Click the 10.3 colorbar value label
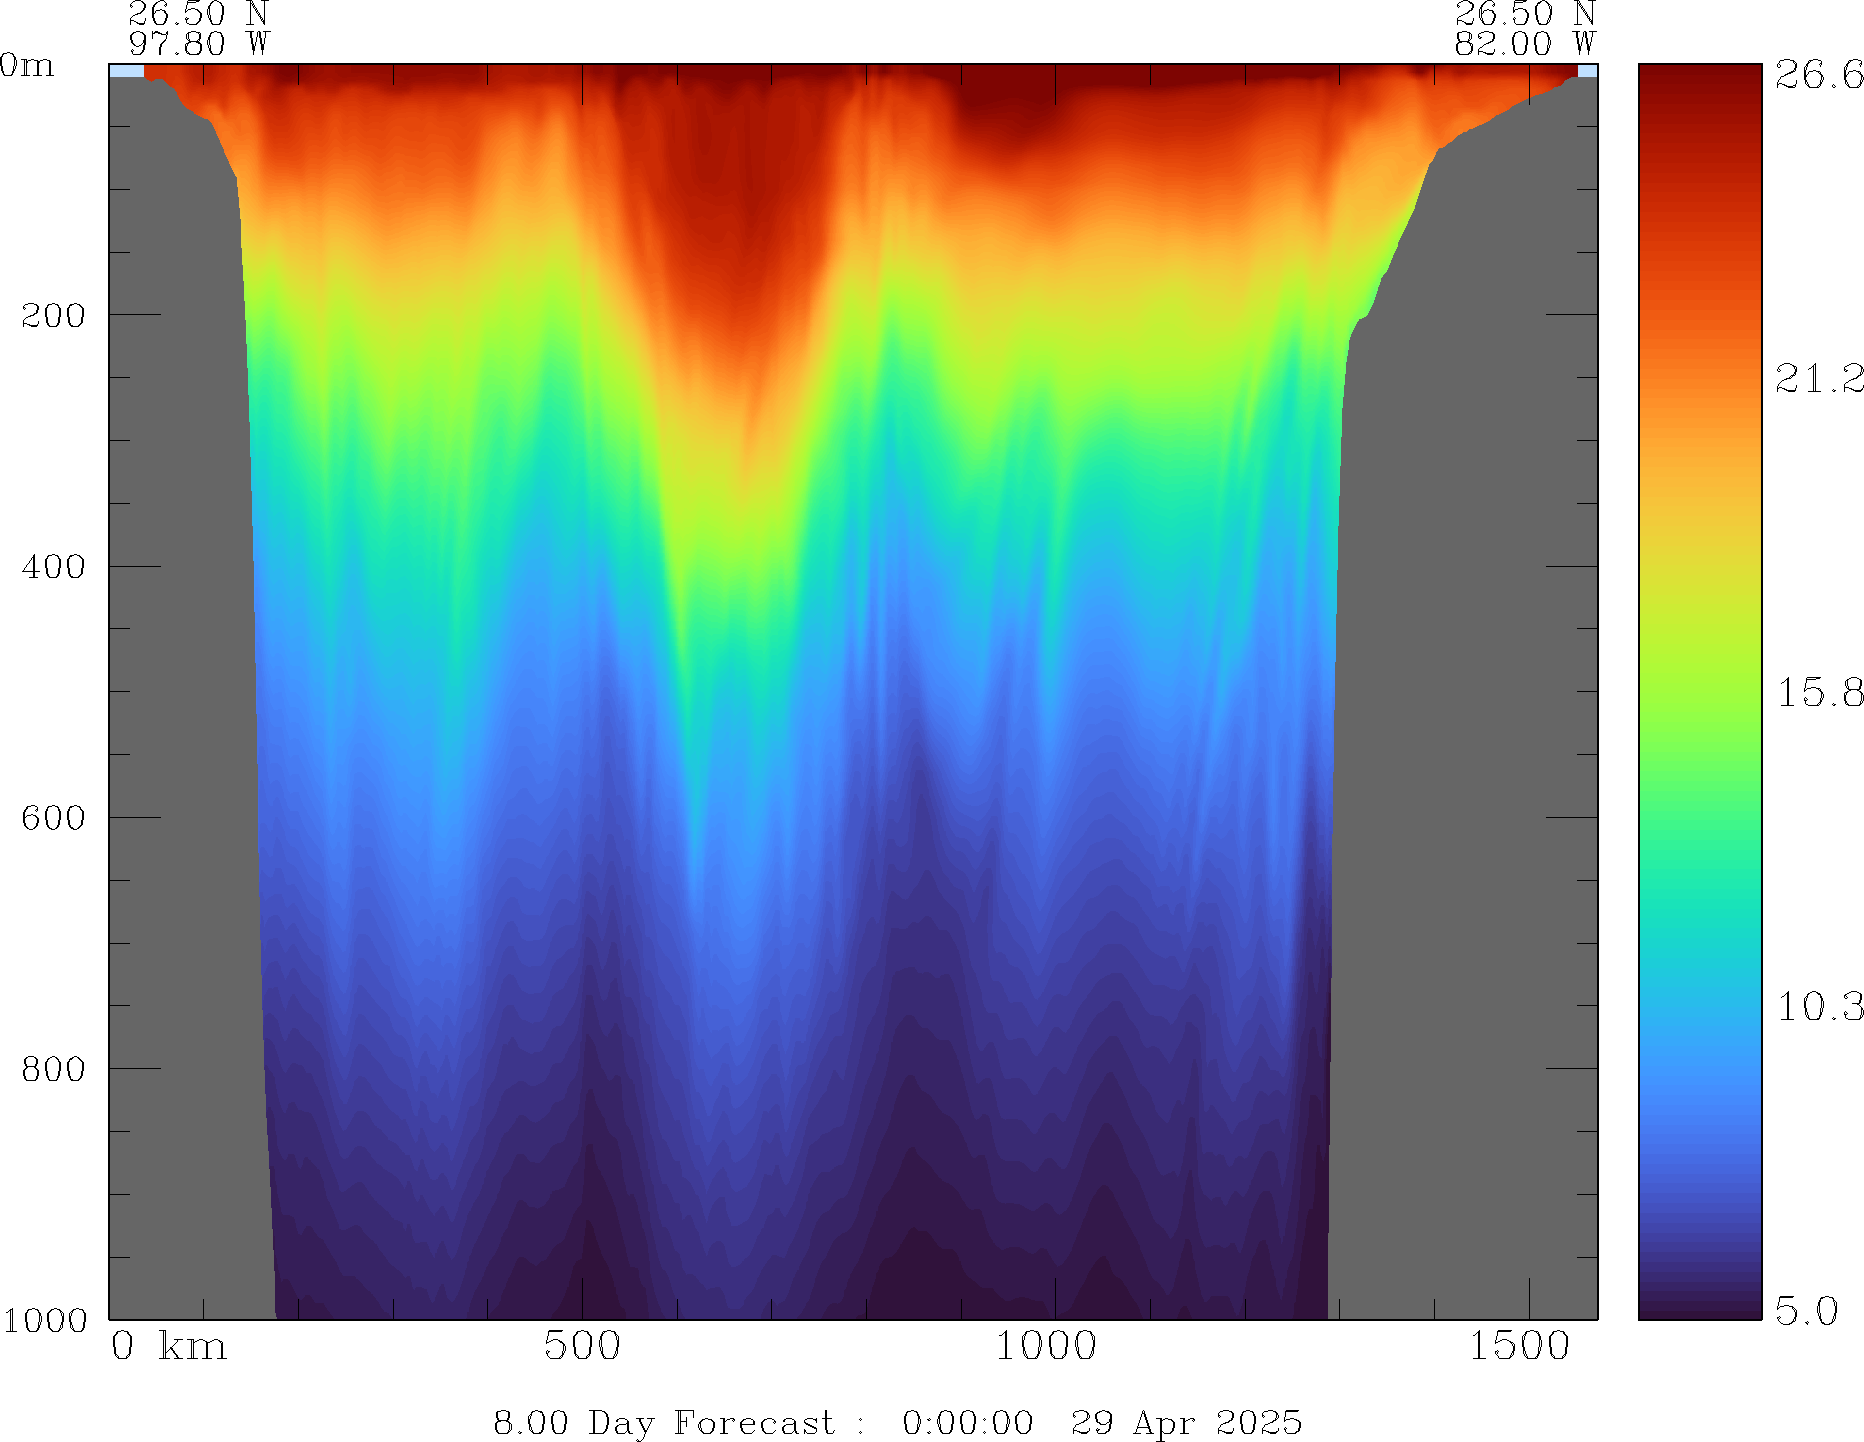Image resolution: width=1864 pixels, height=1442 pixels. 1818,1006
